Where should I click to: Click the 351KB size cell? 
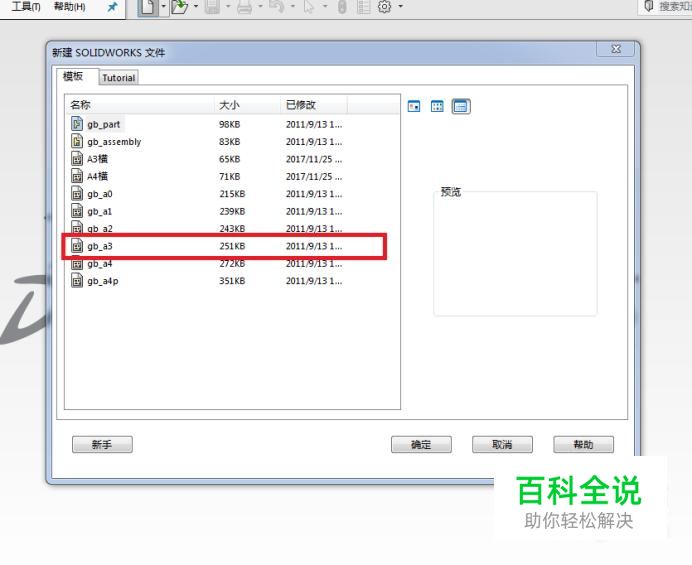coord(232,281)
